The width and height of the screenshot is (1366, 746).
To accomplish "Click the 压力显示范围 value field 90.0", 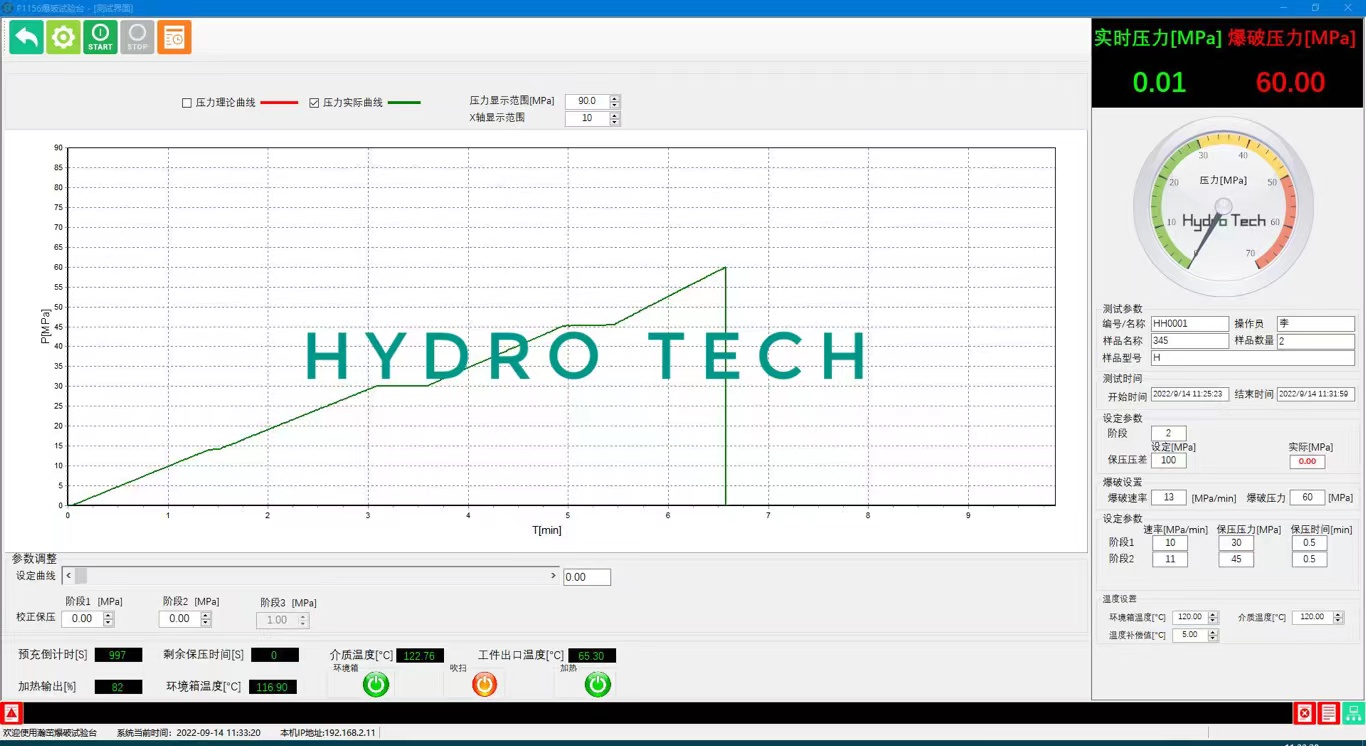I will pos(587,101).
